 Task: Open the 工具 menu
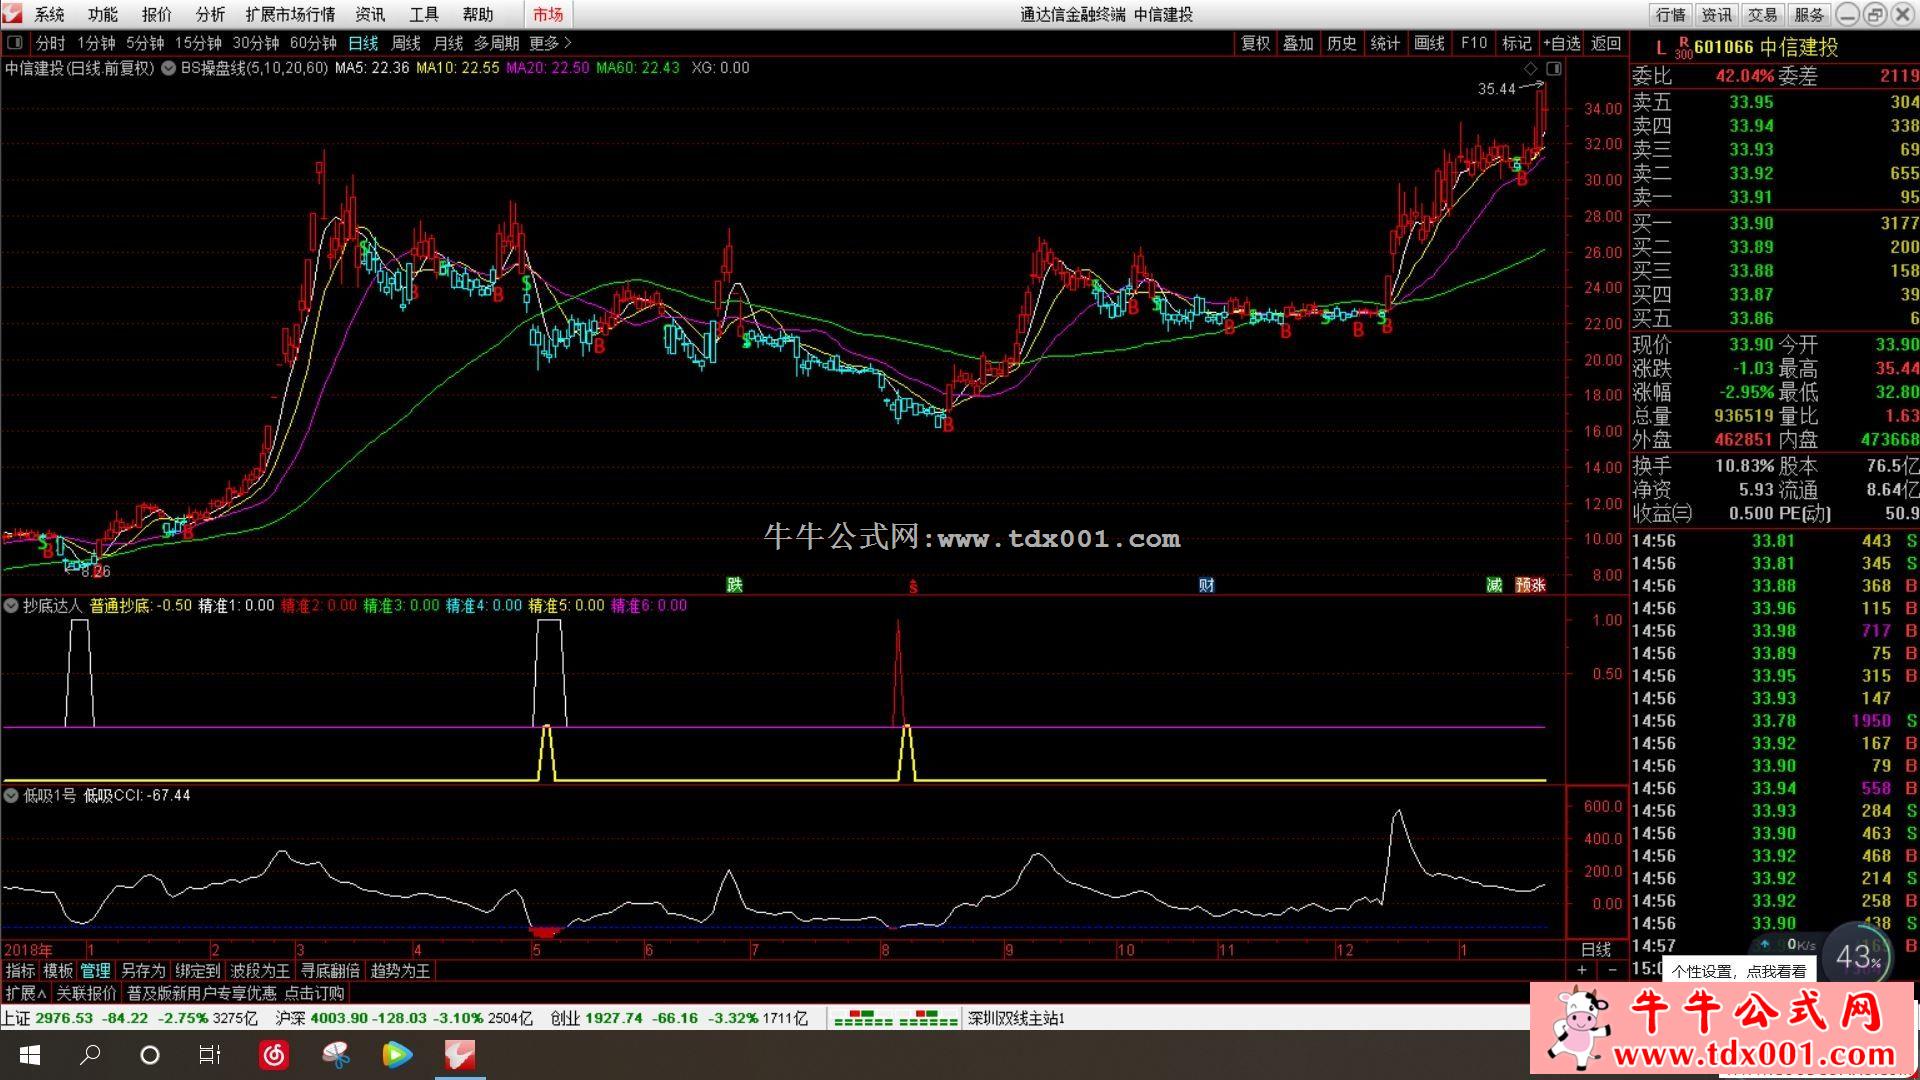click(x=424, y=14)
